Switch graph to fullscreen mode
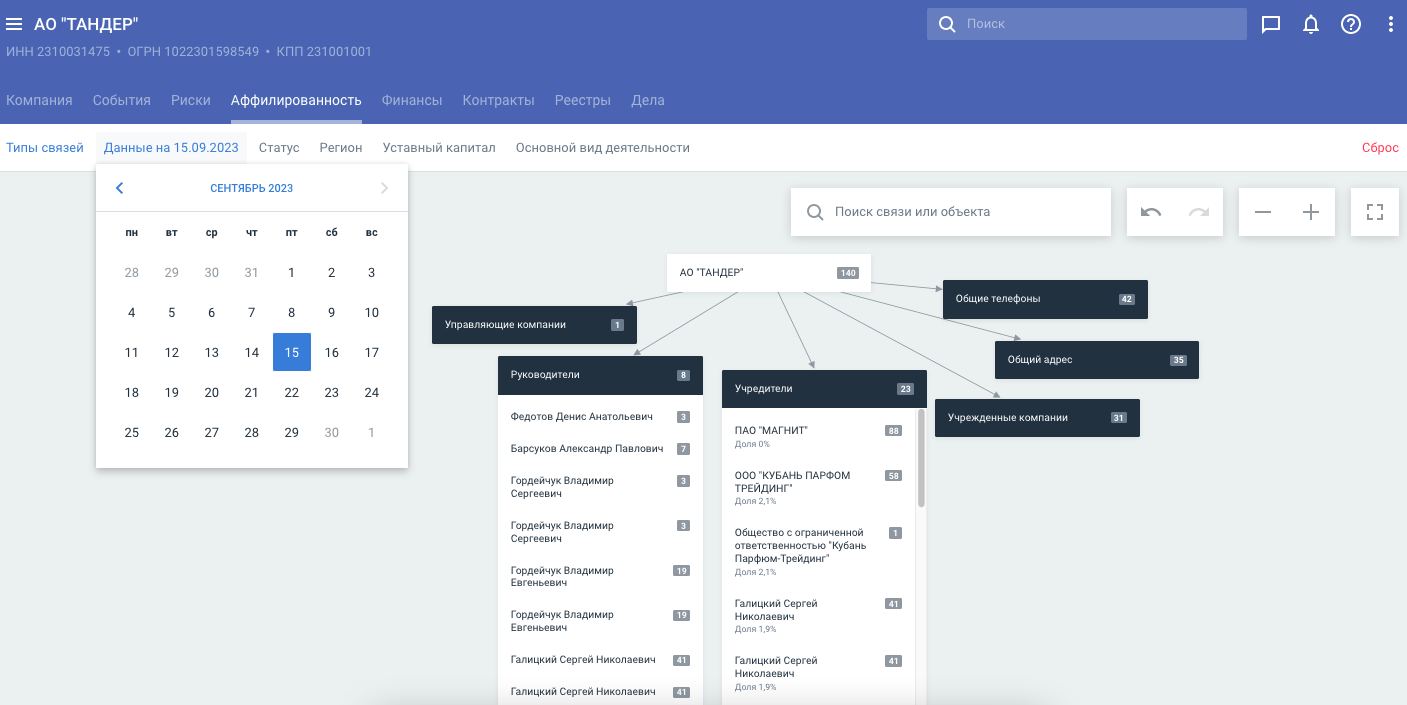The width and height of the screenshot is (1407, 705). [x=1375, y=212]
